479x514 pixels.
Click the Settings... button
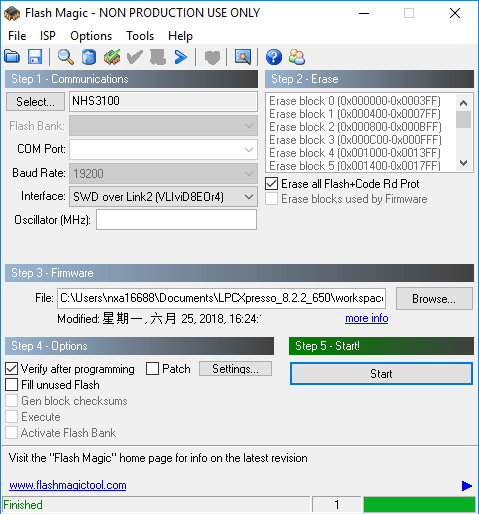pyautogui.click(x=235, y=369)
